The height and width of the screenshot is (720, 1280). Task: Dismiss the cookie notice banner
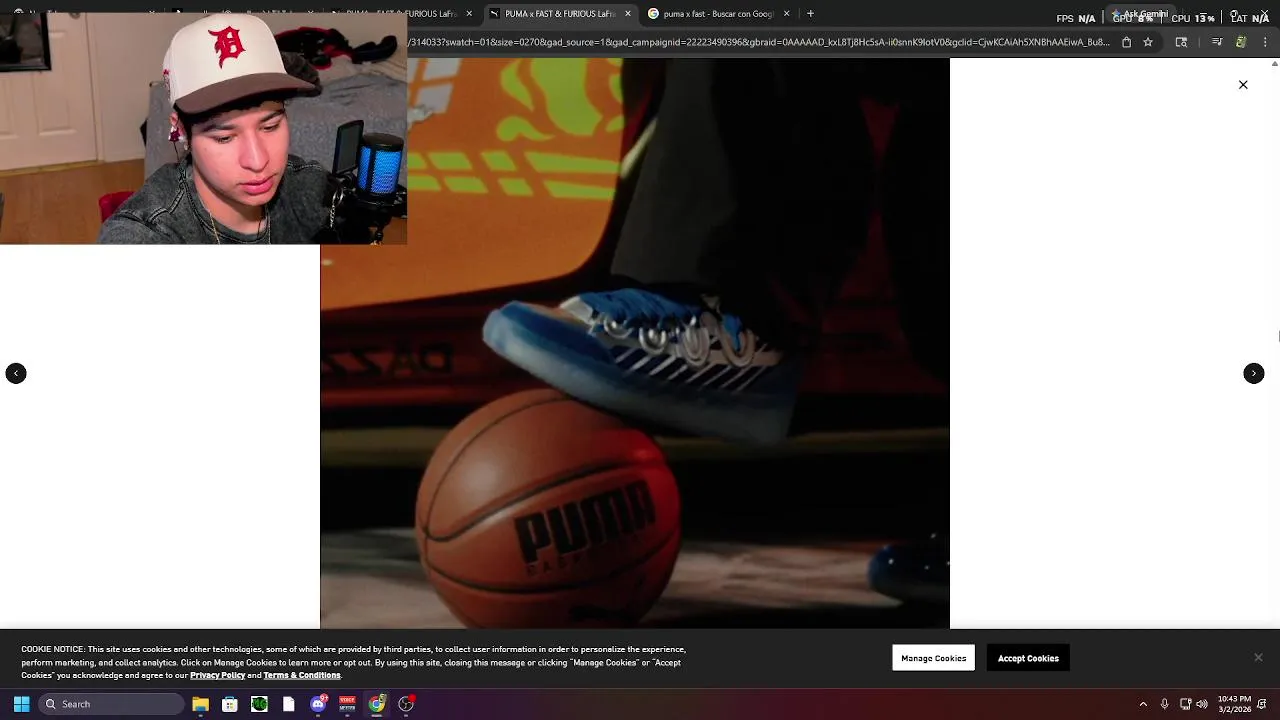(1258, 657)
